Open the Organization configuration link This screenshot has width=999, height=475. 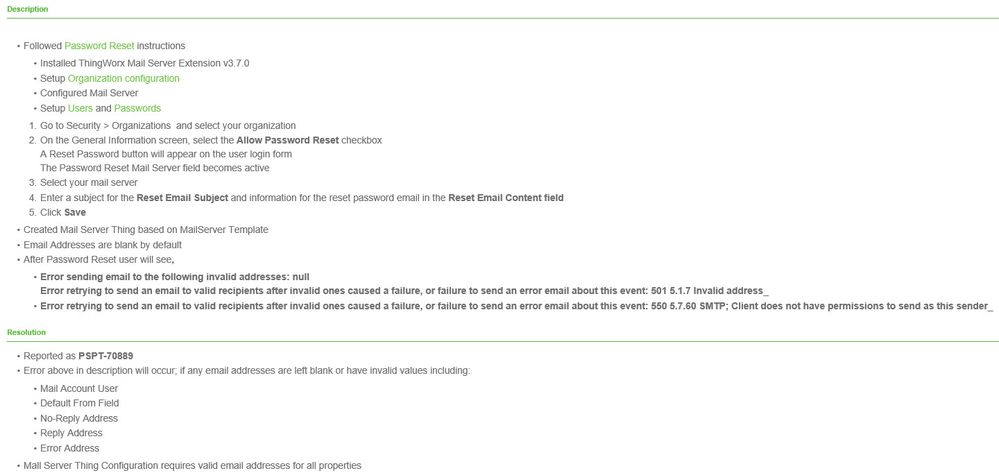[x=124, y=78]
